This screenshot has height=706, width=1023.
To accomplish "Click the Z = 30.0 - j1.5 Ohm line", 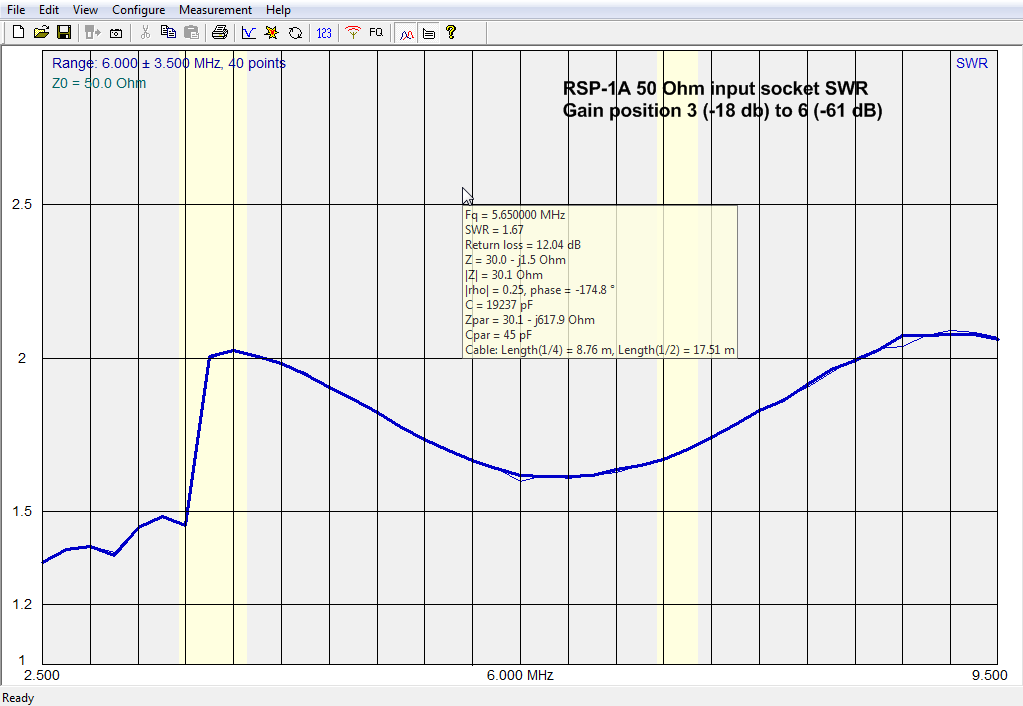I will click(515, 260).
